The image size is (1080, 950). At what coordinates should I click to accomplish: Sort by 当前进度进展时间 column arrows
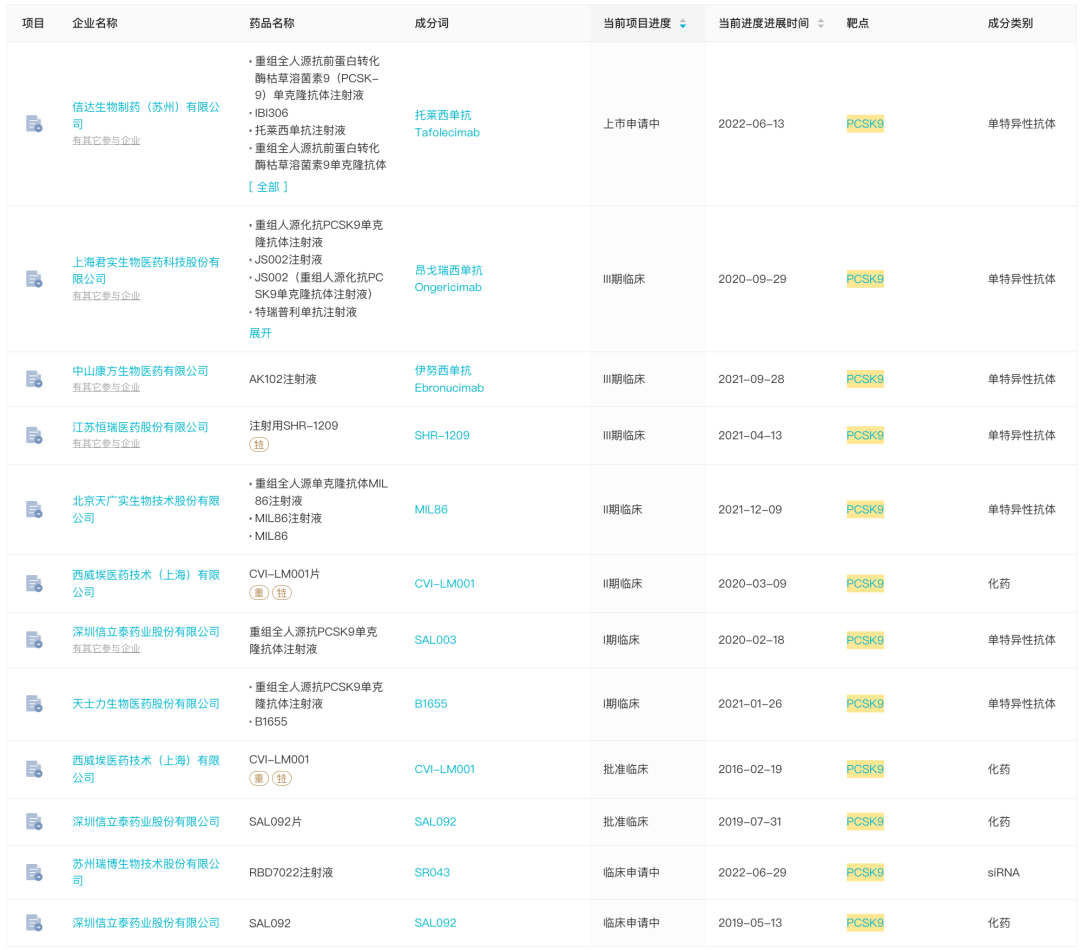[x=820, y=23]
